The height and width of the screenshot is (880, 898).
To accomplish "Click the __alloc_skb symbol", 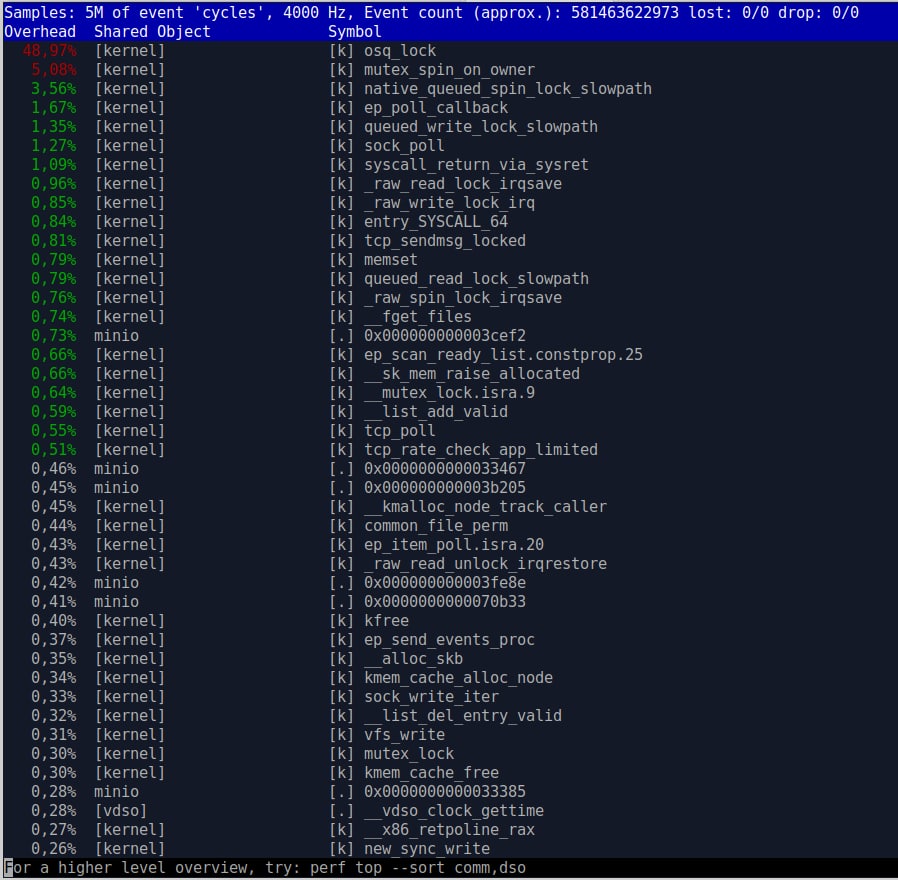I will click(x=413, y=658).
